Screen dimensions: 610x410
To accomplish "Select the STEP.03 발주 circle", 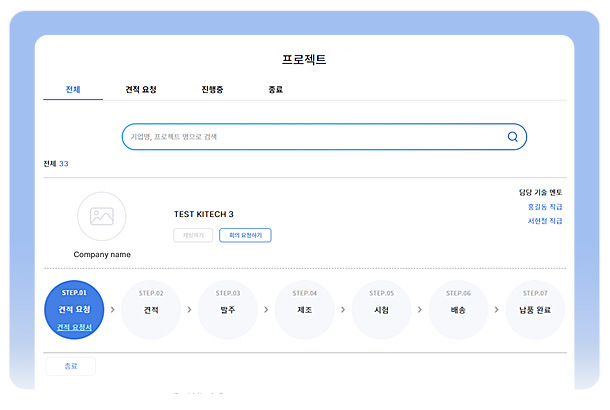I will click(x=228, y=309).
